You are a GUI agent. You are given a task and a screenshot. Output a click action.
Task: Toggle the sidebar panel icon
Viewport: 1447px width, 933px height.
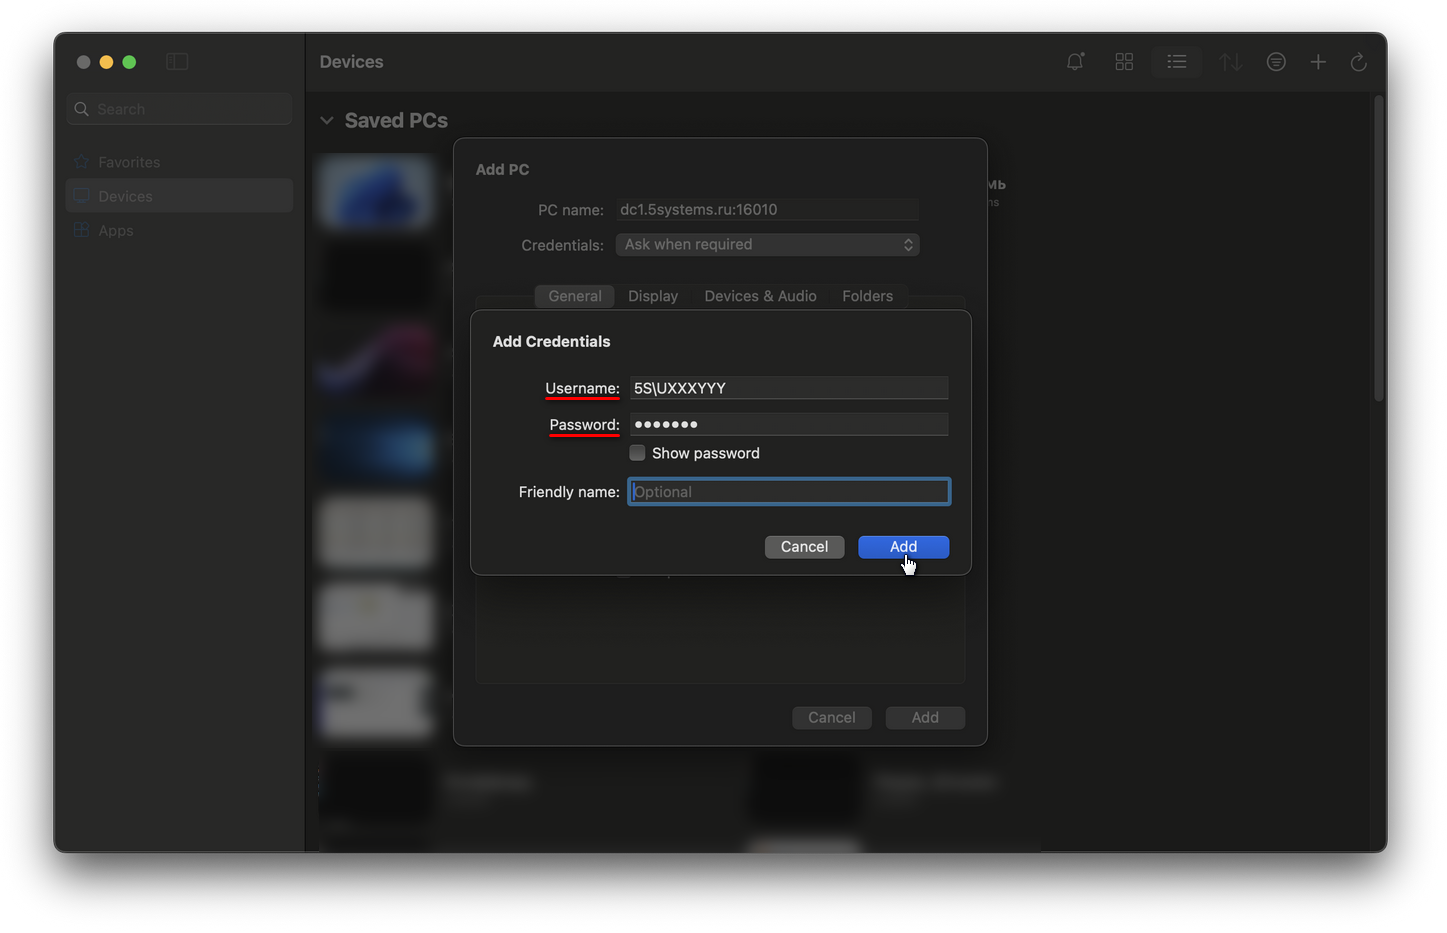click(x=177, y=62)
